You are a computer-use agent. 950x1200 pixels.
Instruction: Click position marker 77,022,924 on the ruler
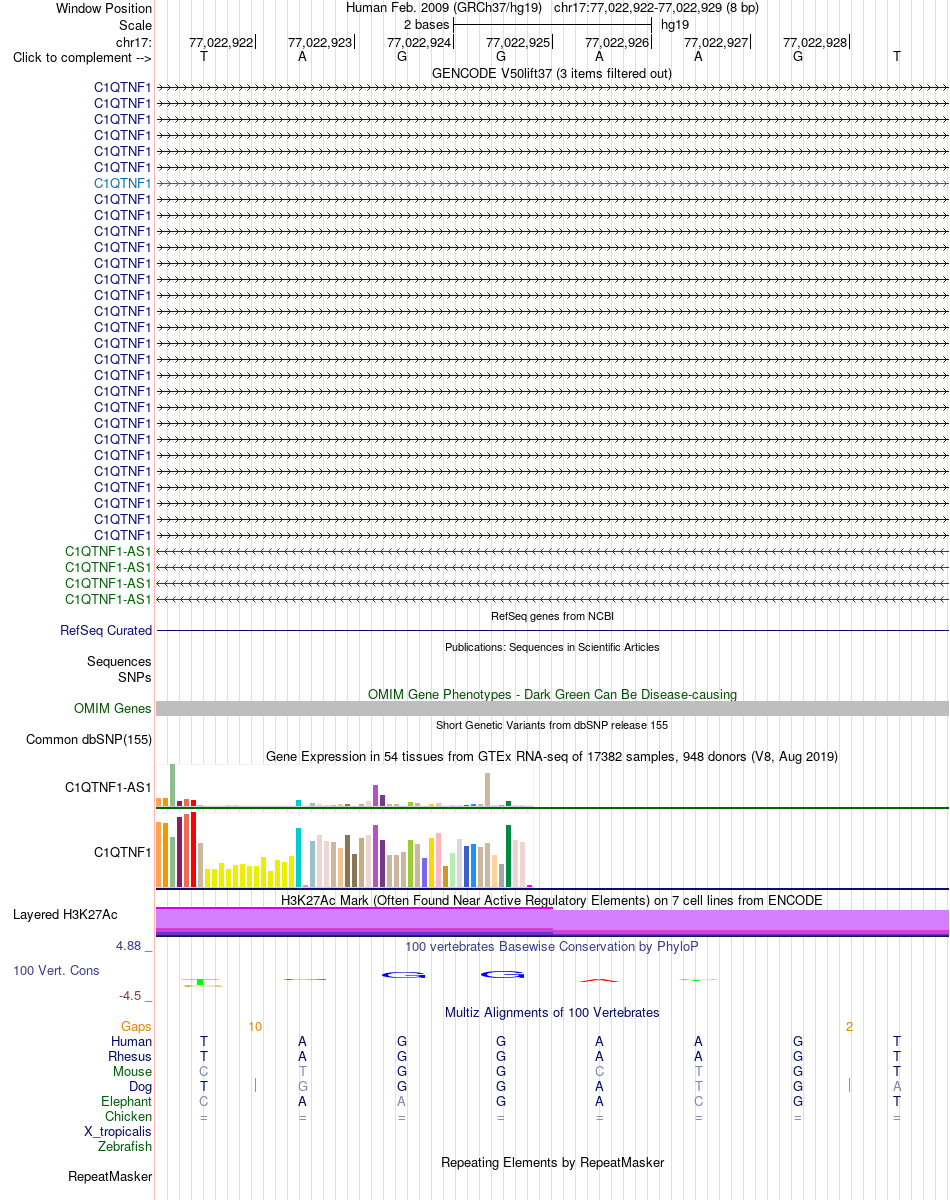click(x=419, y=42)
